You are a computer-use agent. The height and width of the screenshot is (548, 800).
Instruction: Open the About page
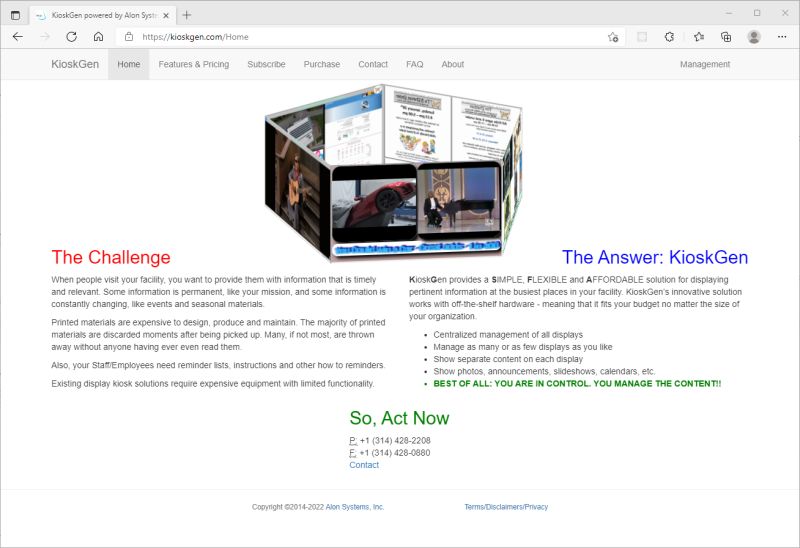pyautogui.click(x=453, y=64)
